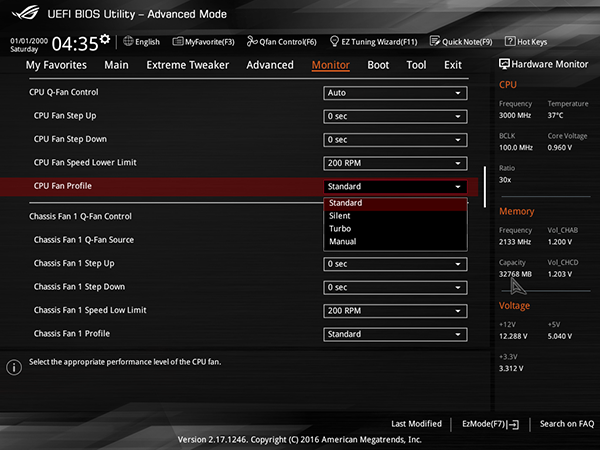This screenshot has height=450, width=600.
Task: Open the Chassis Fan 1 Step Up dropdown
Action: [395, 264]
